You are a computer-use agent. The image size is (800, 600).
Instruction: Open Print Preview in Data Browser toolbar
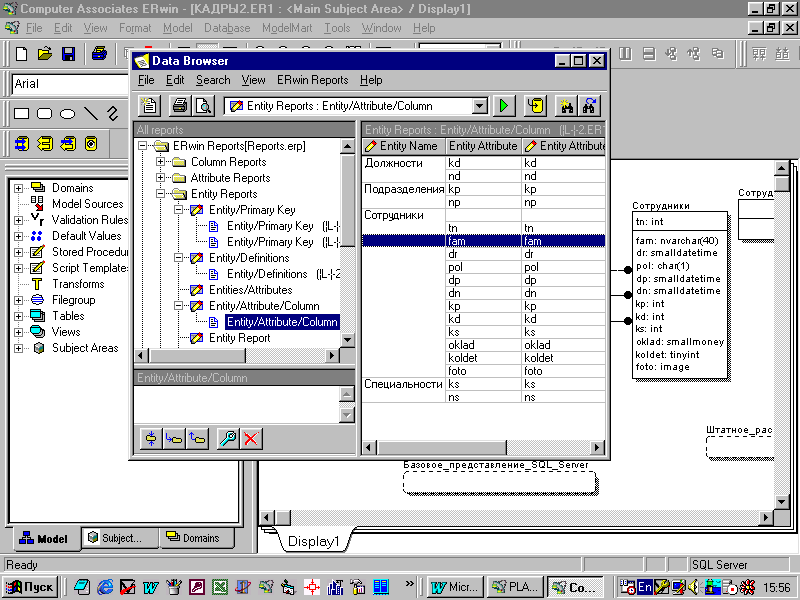coord(204,106)
